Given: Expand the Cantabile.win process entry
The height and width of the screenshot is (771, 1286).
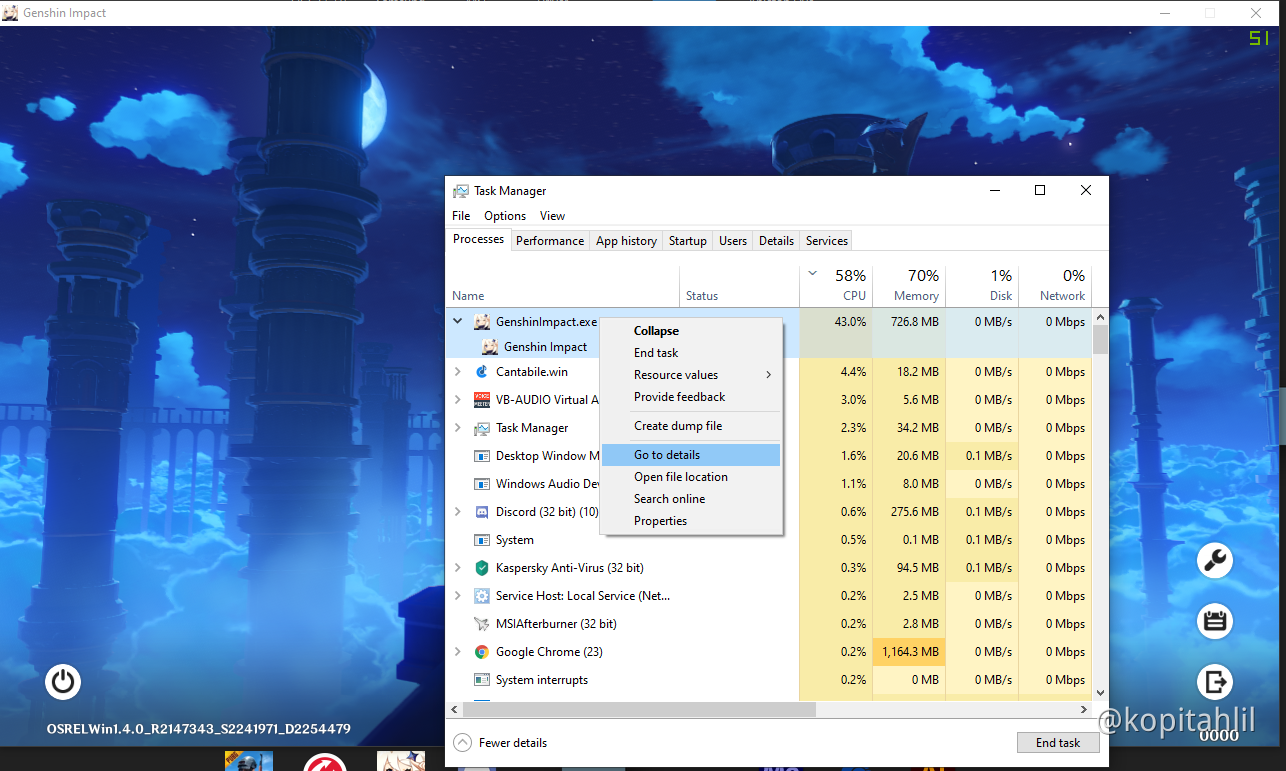Looking at the screenshot, I should point(458,371).
